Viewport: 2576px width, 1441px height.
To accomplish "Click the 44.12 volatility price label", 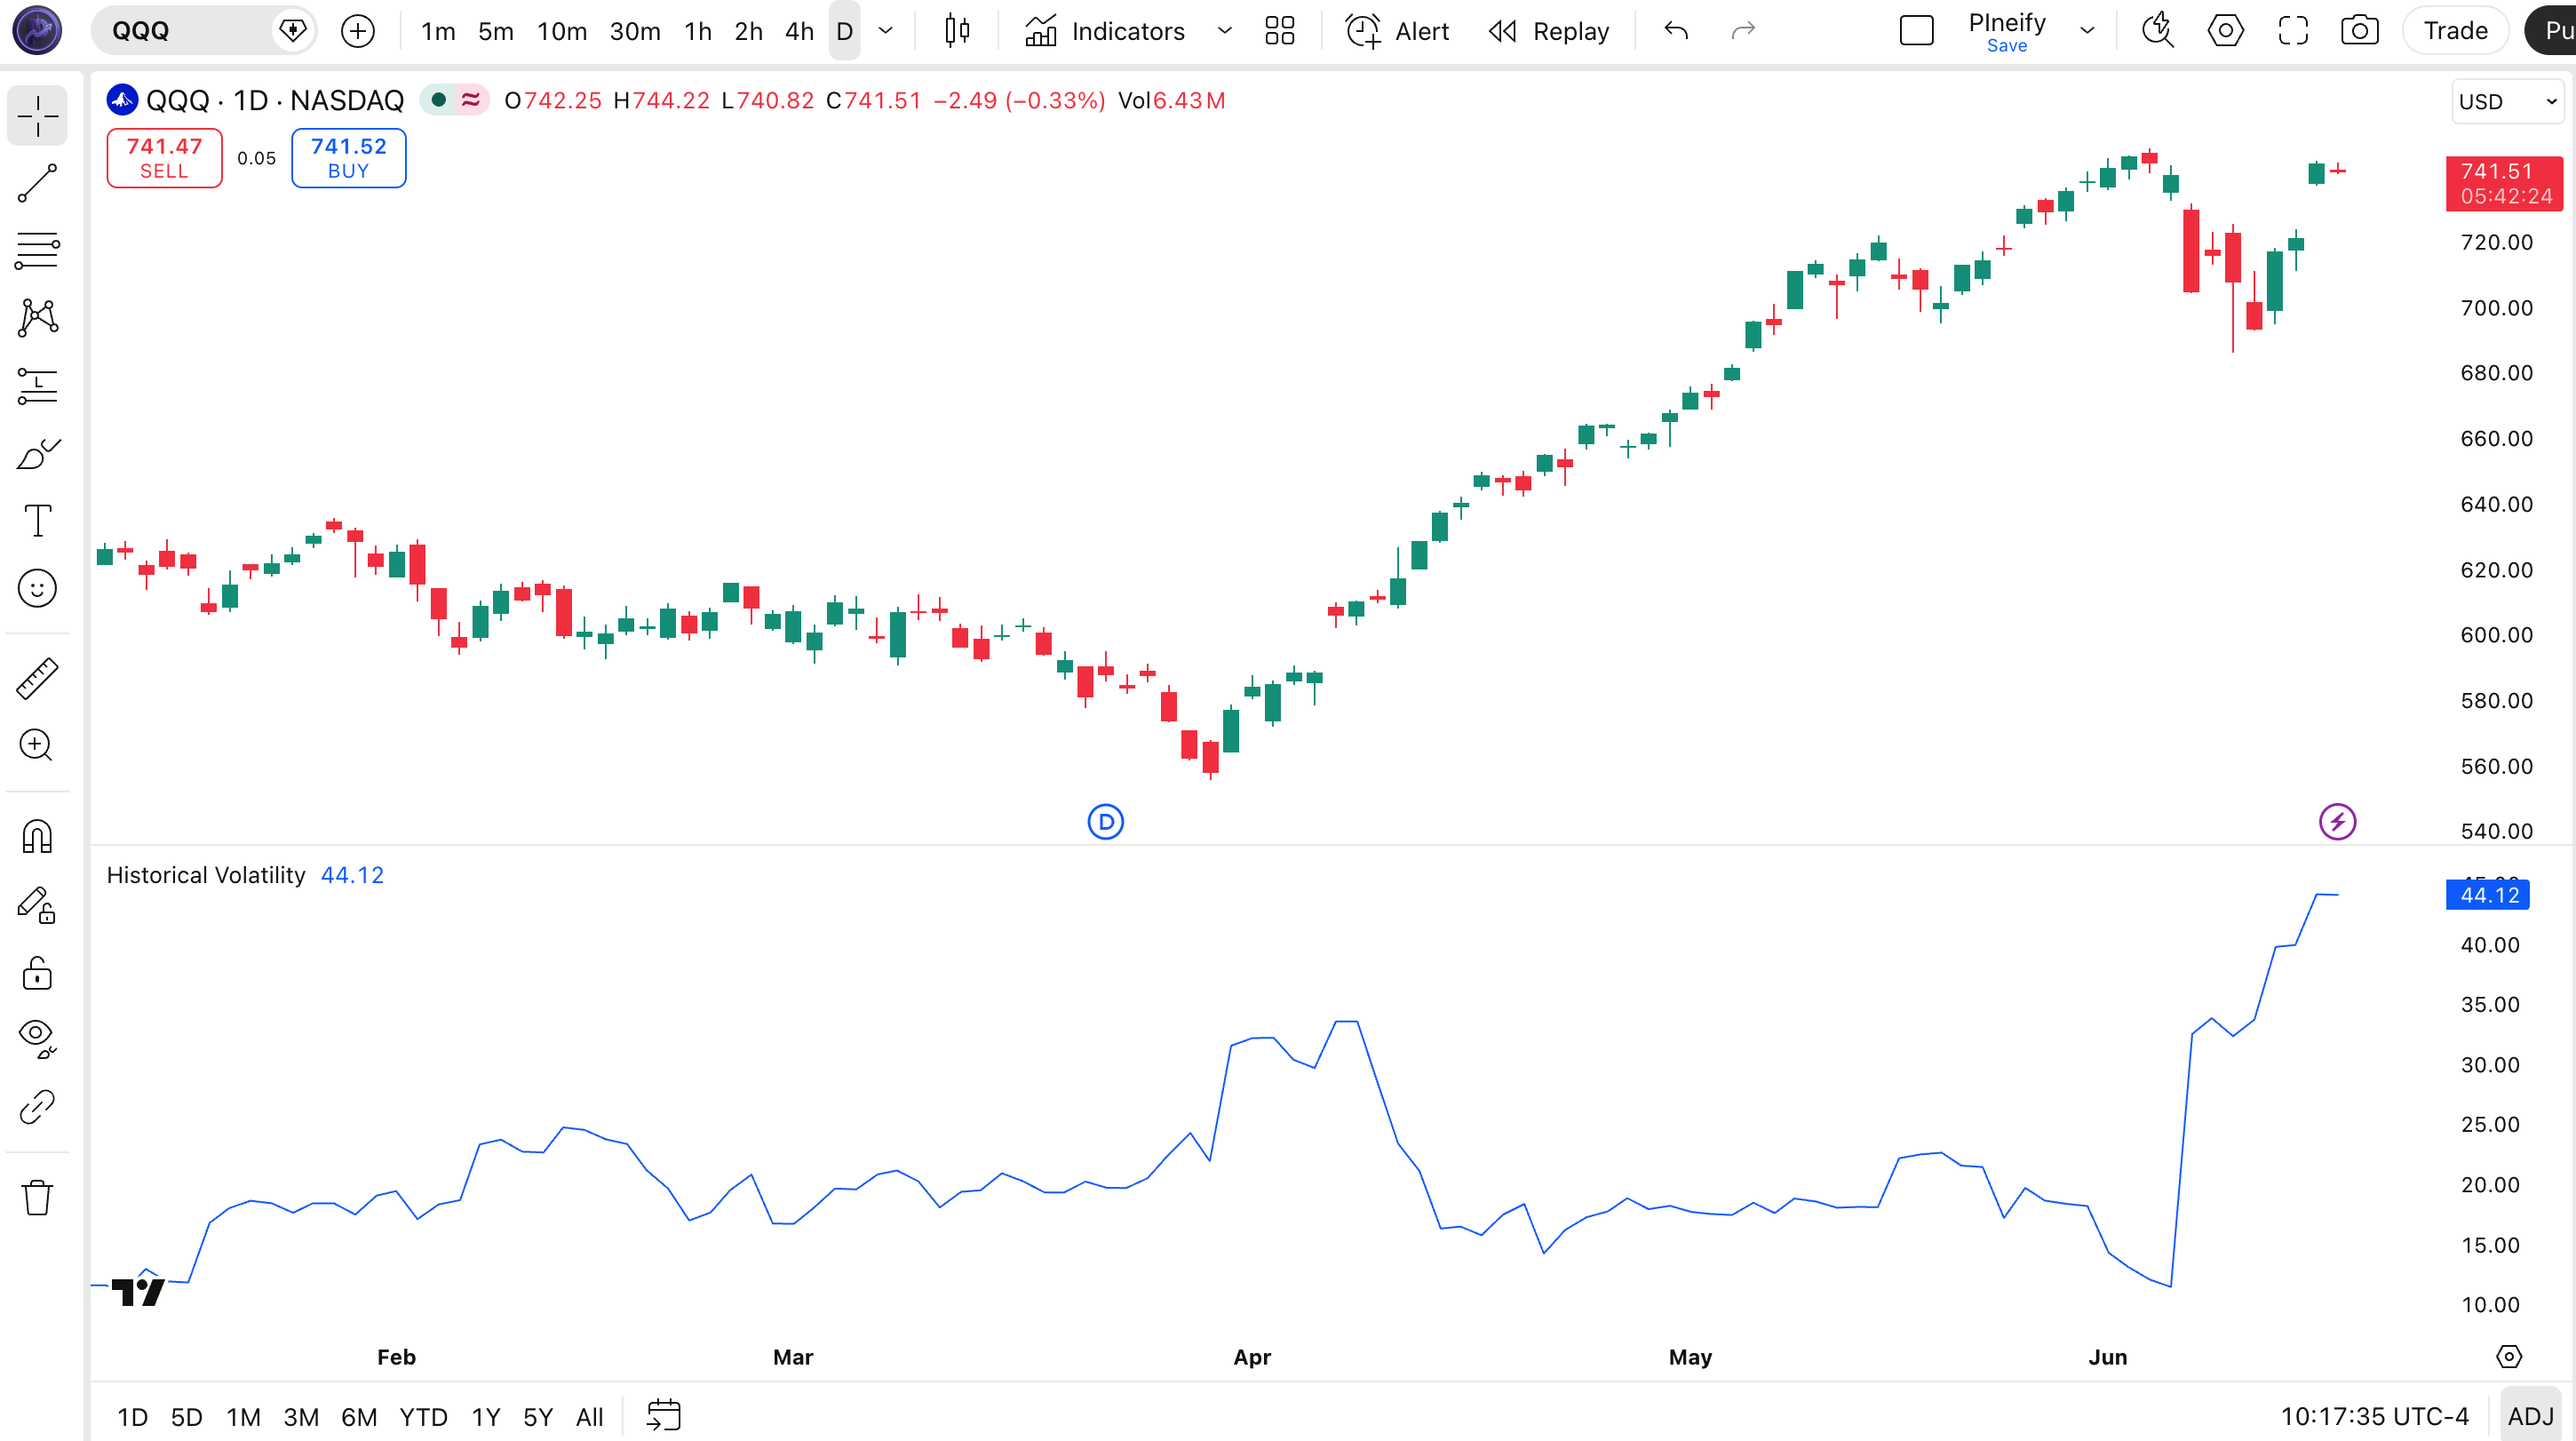I will point(2489,895).
